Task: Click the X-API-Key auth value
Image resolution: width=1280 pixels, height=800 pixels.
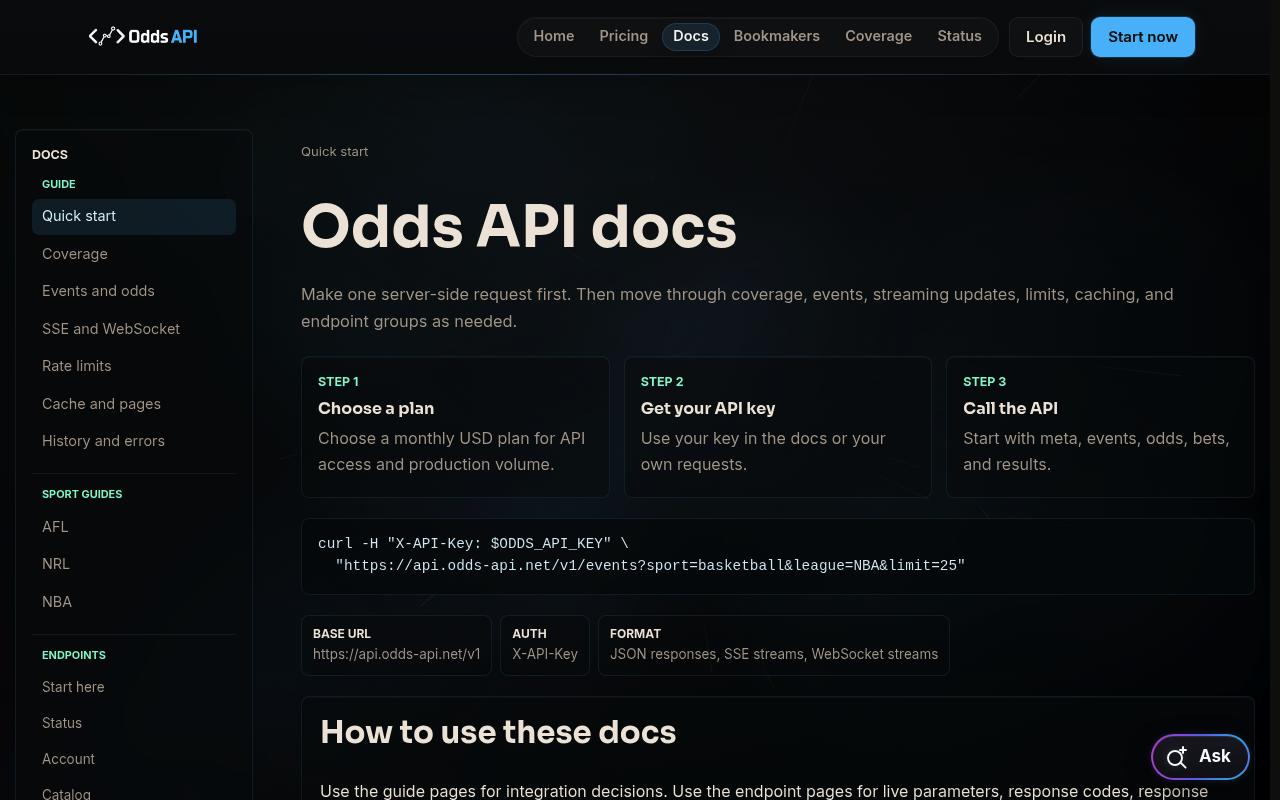Action: click(545, 655)
